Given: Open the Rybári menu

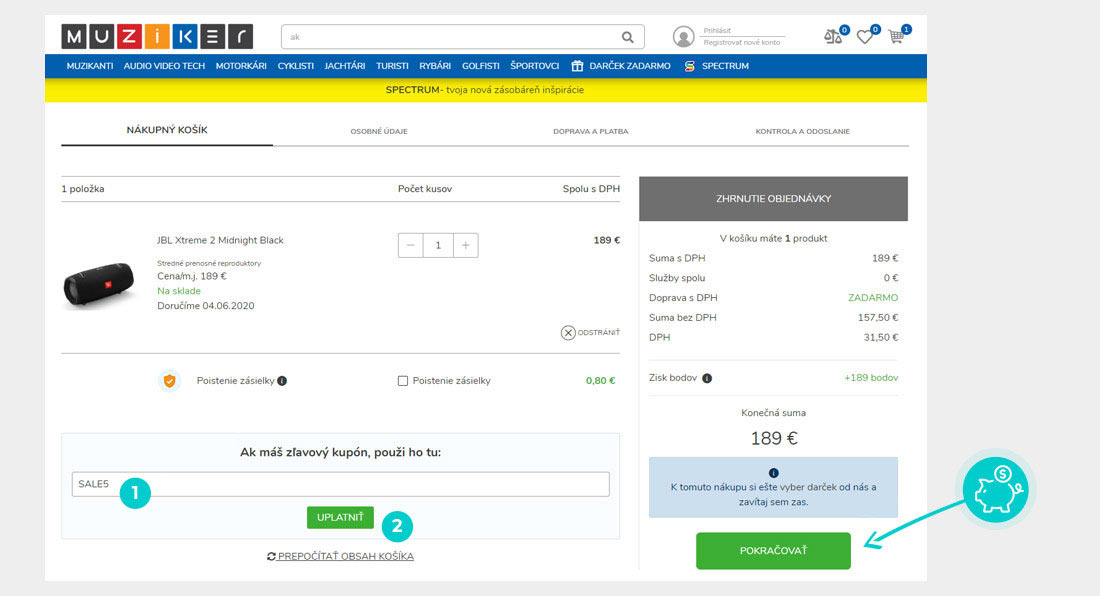Looking at the screenshot, I should point(435,66).
